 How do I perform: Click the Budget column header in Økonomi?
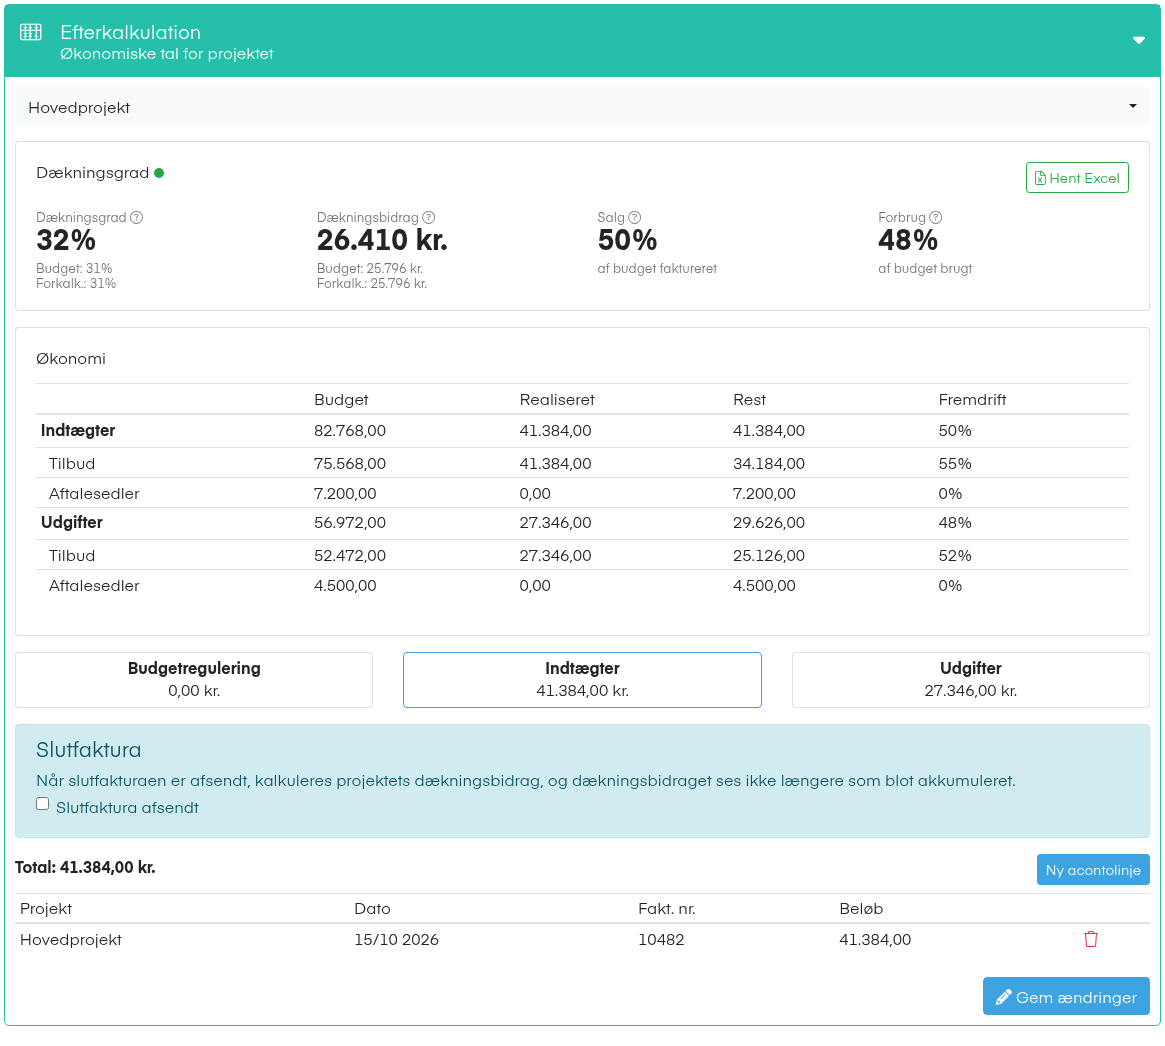pyautogui.click(x=341, y=400)
